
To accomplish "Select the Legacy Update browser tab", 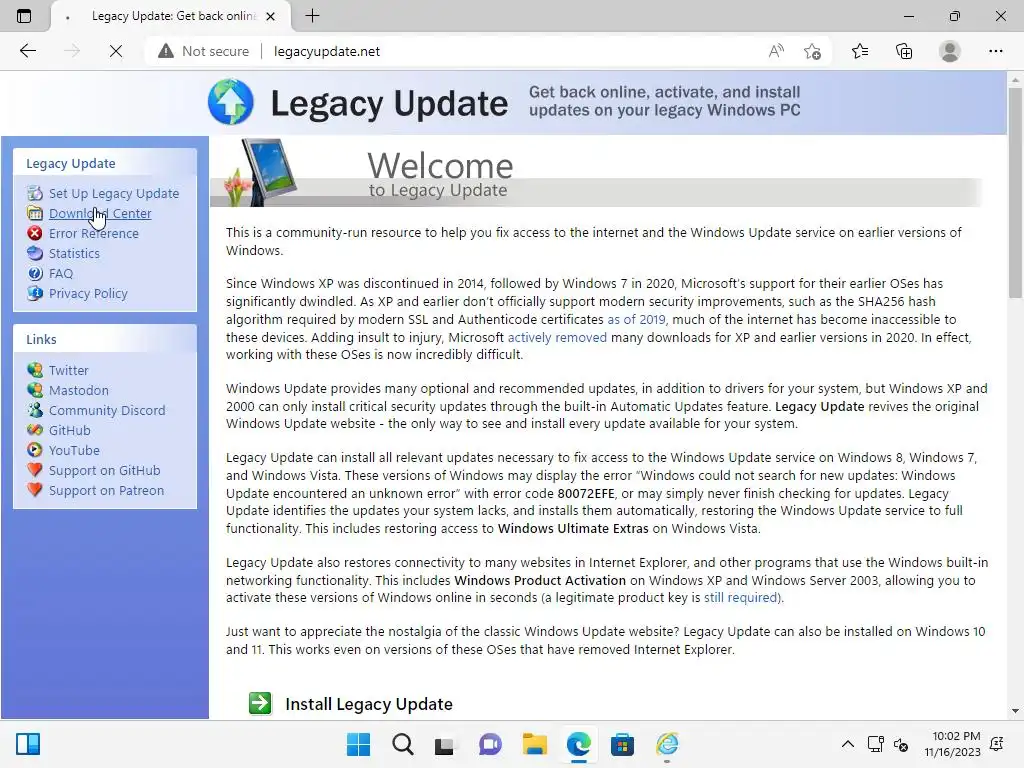I will pyautogui.click(x=172, y=16).
